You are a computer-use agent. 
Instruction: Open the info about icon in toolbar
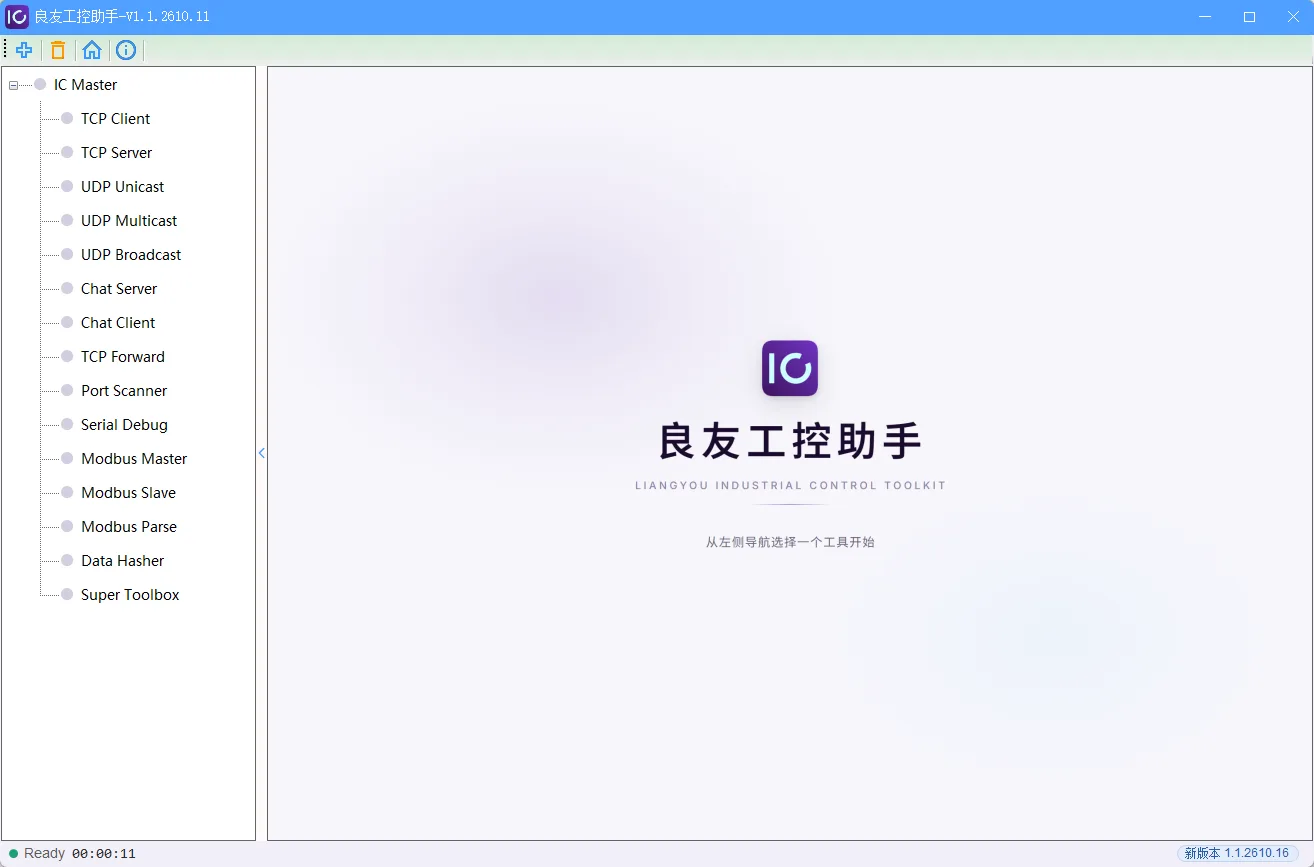[126, 50]
